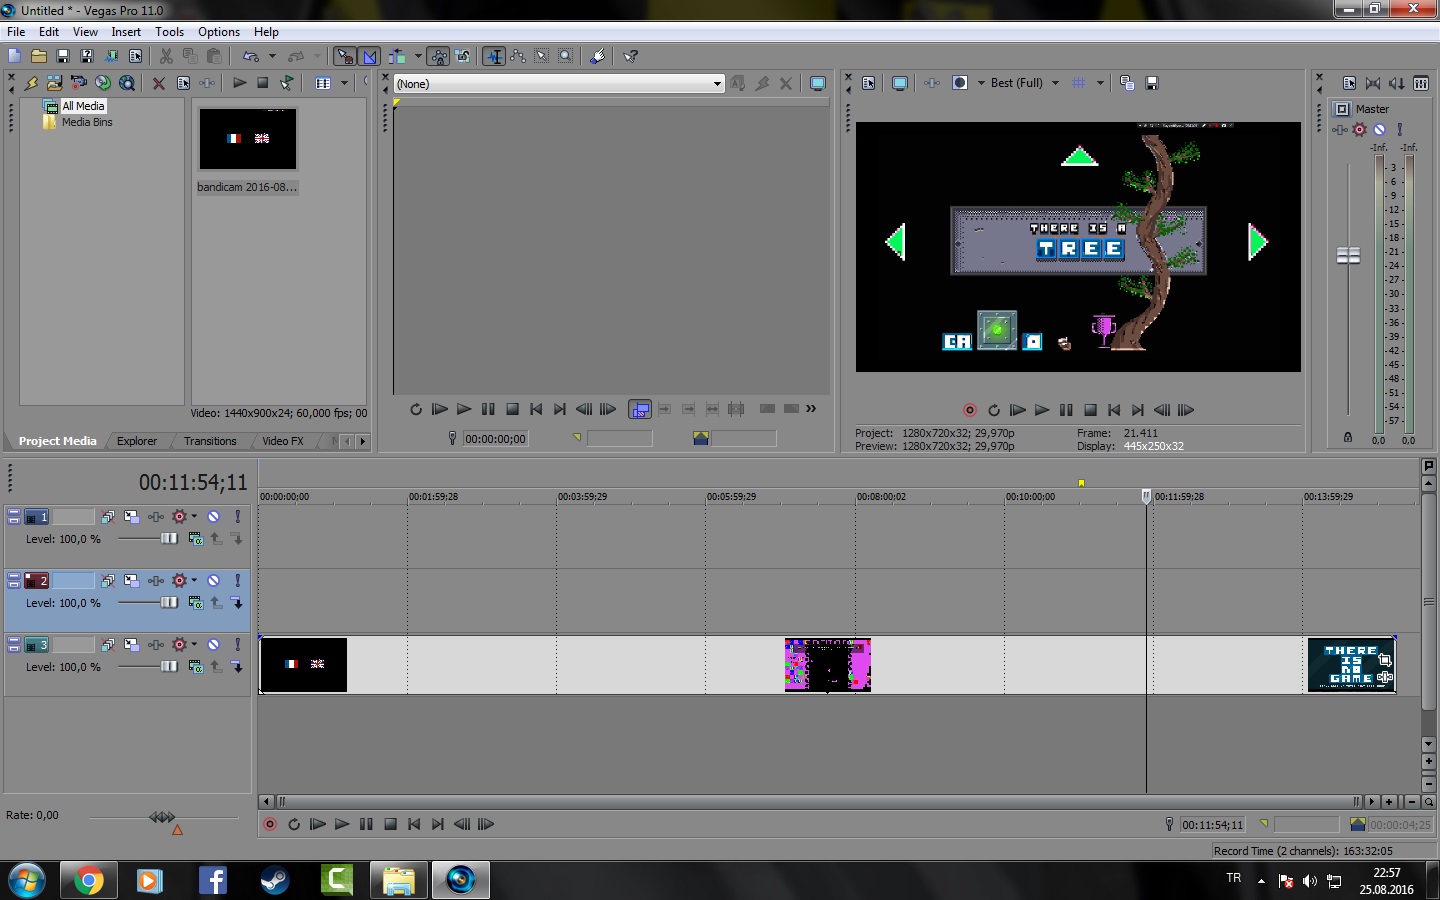This screenshot has height=900, width=1440.
Task: Click the Undo arrow icon
Action: [251, 56]
